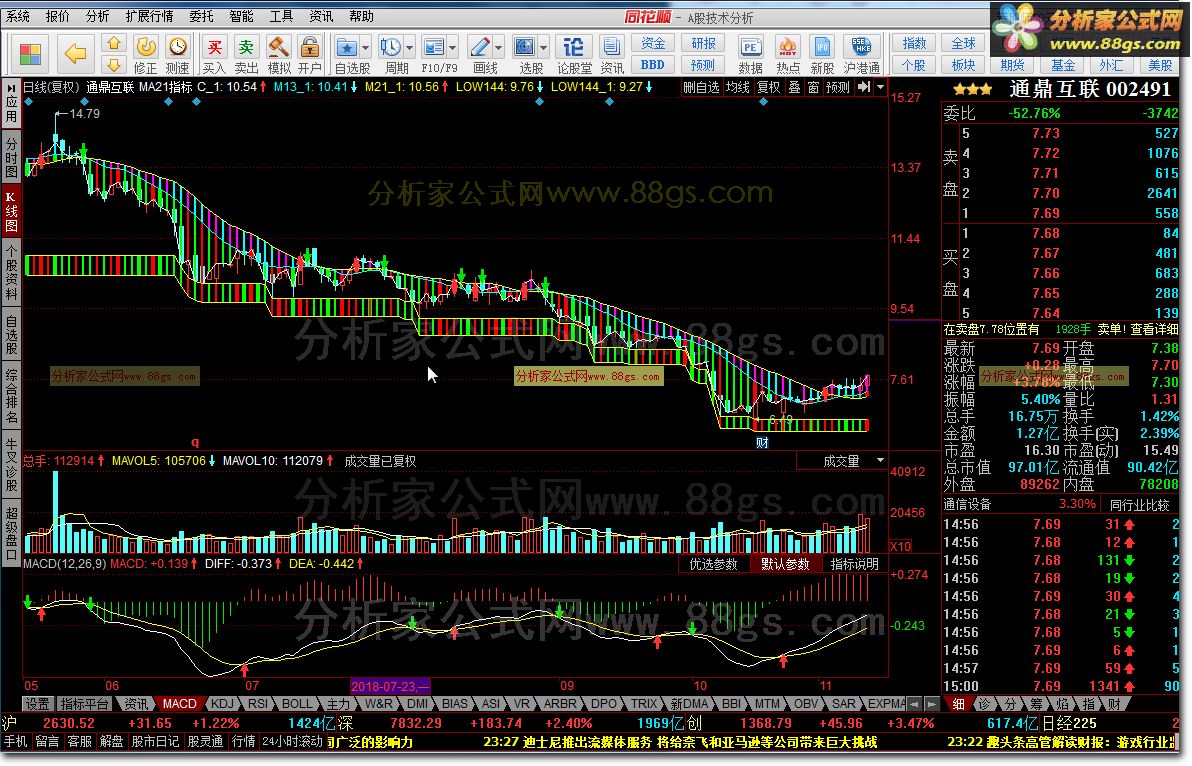Viewport: 1192px width, 766px height.
Task: Toggle 复权 price adjustment
Action: point(769,87)
